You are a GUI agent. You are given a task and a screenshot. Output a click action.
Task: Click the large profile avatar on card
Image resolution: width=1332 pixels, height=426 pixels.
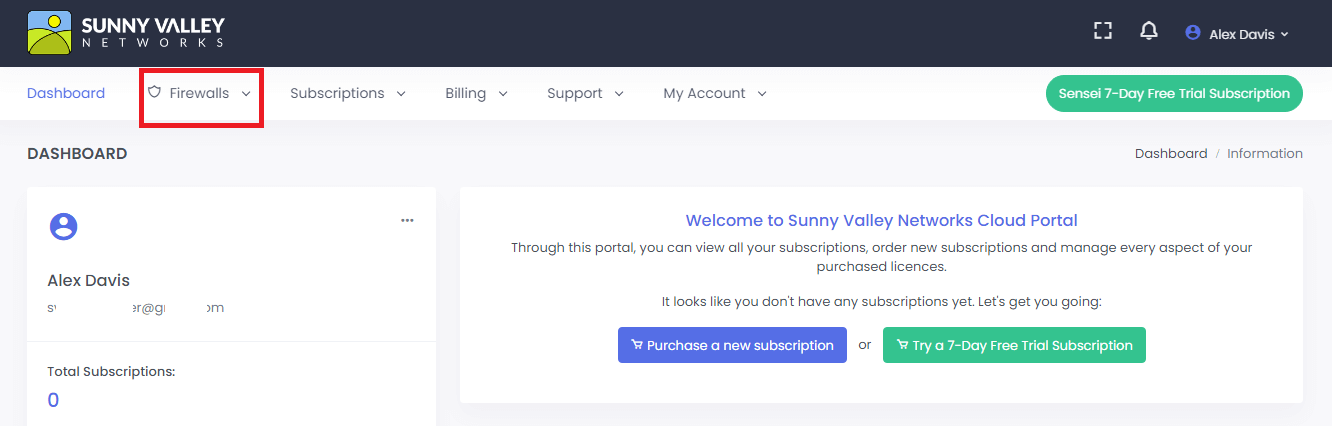coord(64,226)
